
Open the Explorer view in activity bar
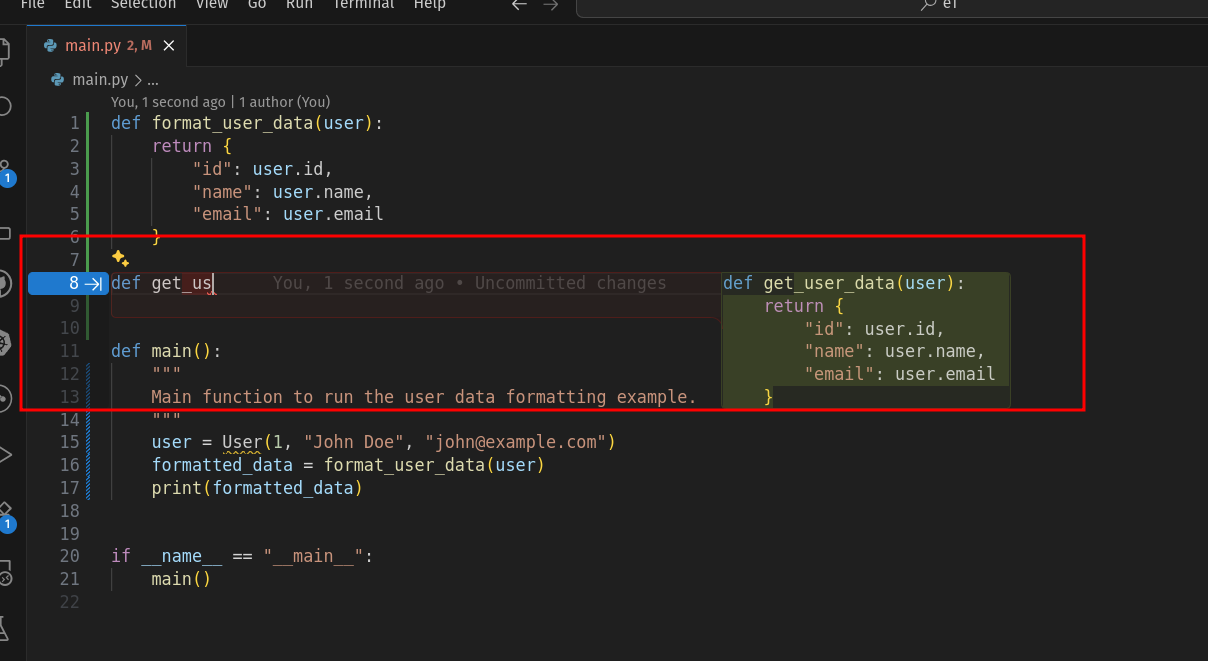(5, 50)
